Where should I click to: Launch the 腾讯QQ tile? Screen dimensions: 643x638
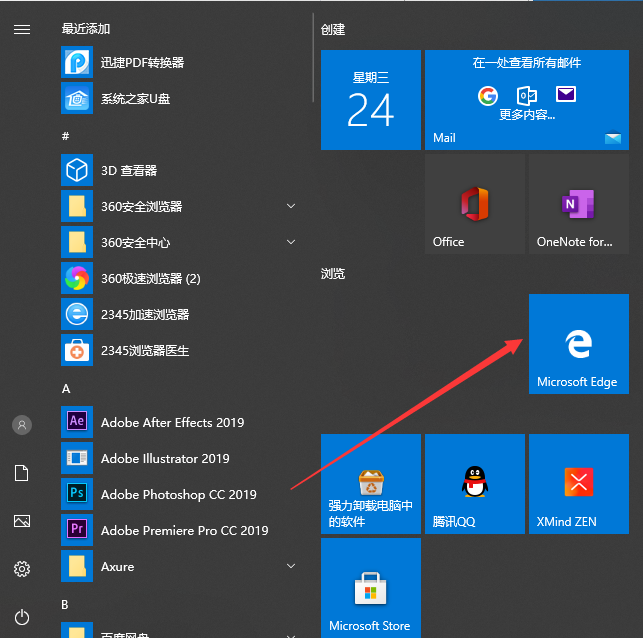[475, 484]
